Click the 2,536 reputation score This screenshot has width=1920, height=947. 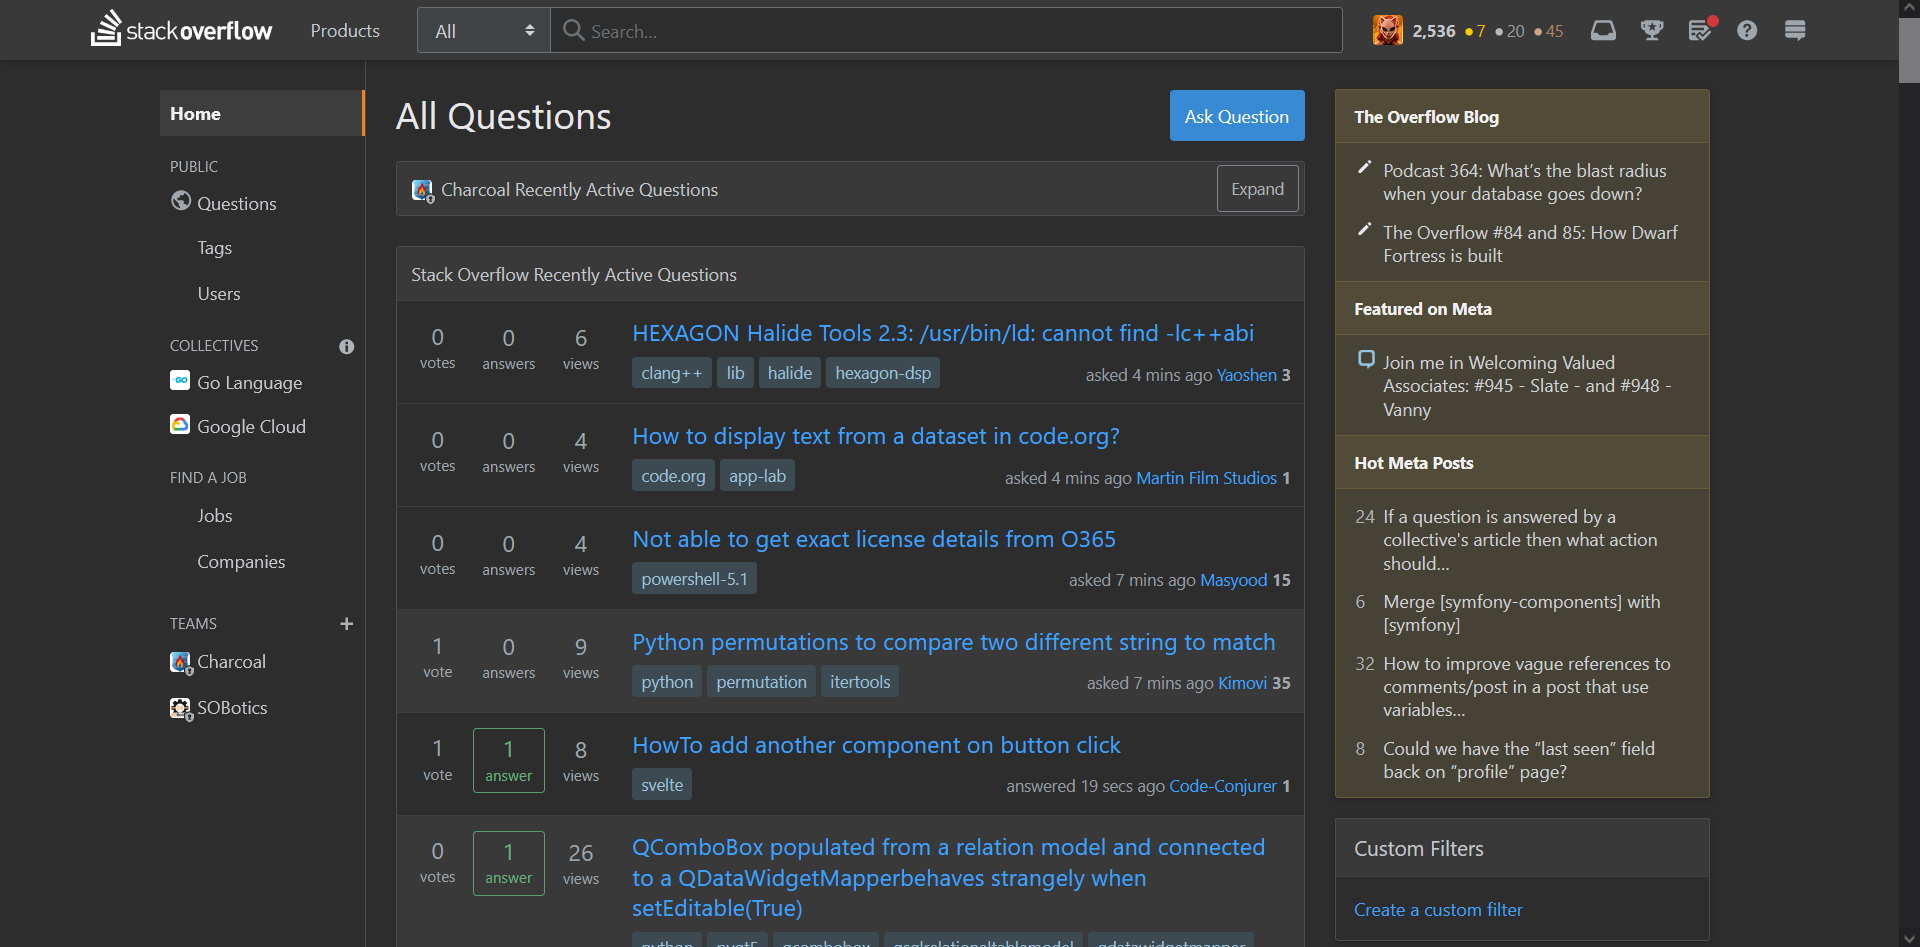(1434, 31)
